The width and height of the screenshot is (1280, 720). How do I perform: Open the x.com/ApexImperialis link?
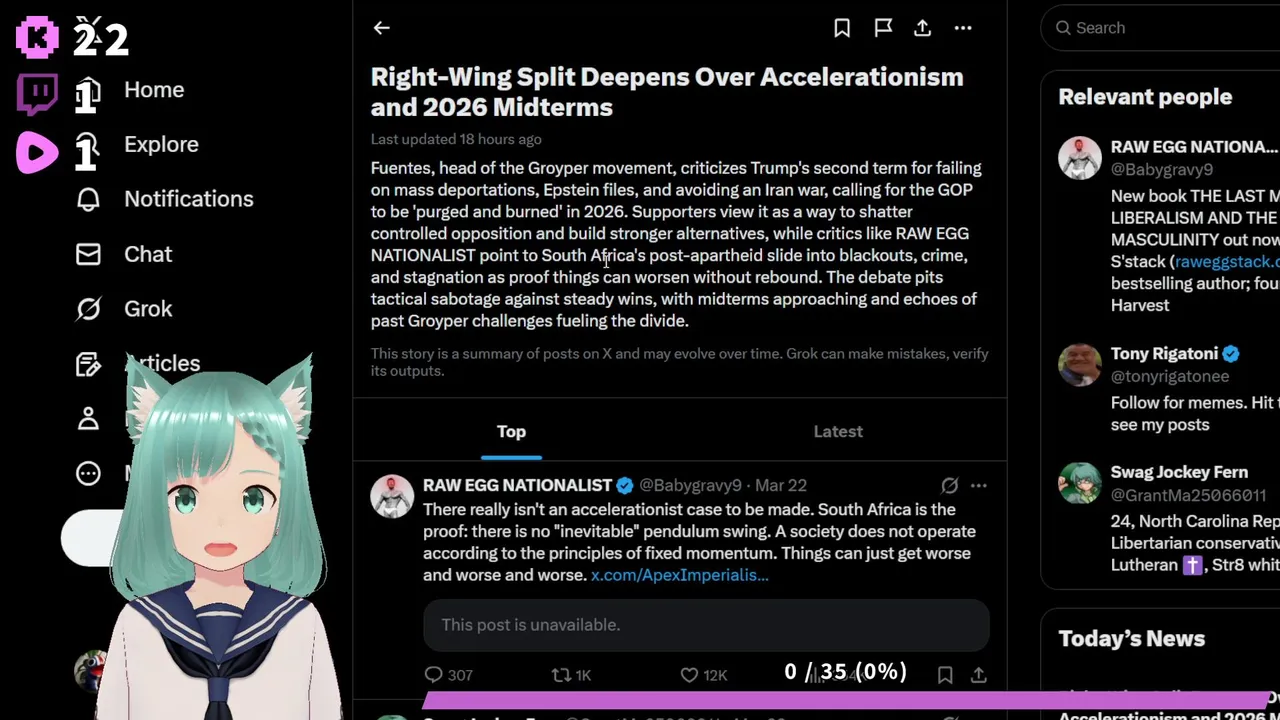(x=679, y=575)
